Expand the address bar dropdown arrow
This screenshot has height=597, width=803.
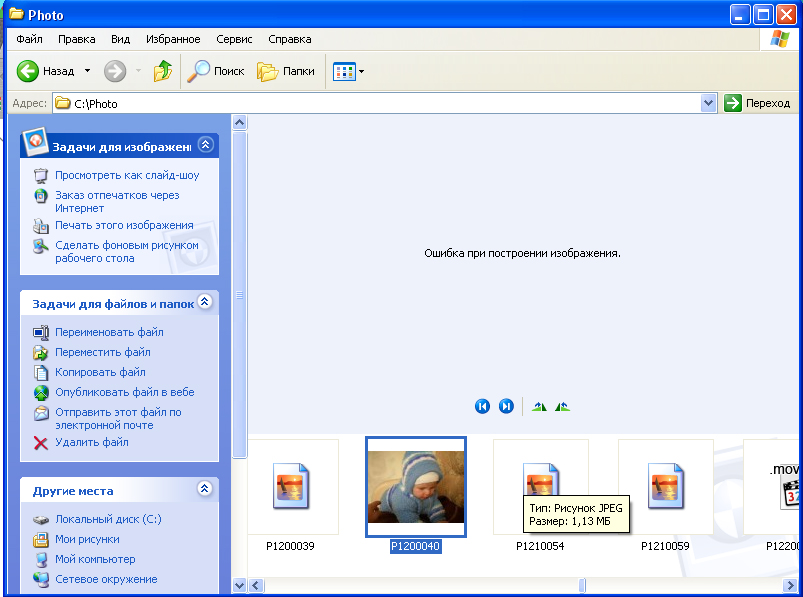[709, 103]
